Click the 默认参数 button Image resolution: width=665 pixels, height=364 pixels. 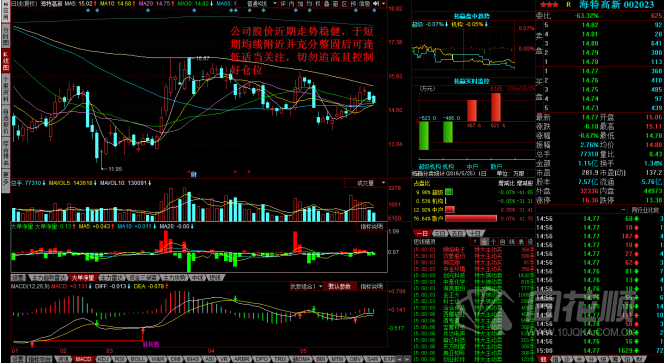coord(340,286)
